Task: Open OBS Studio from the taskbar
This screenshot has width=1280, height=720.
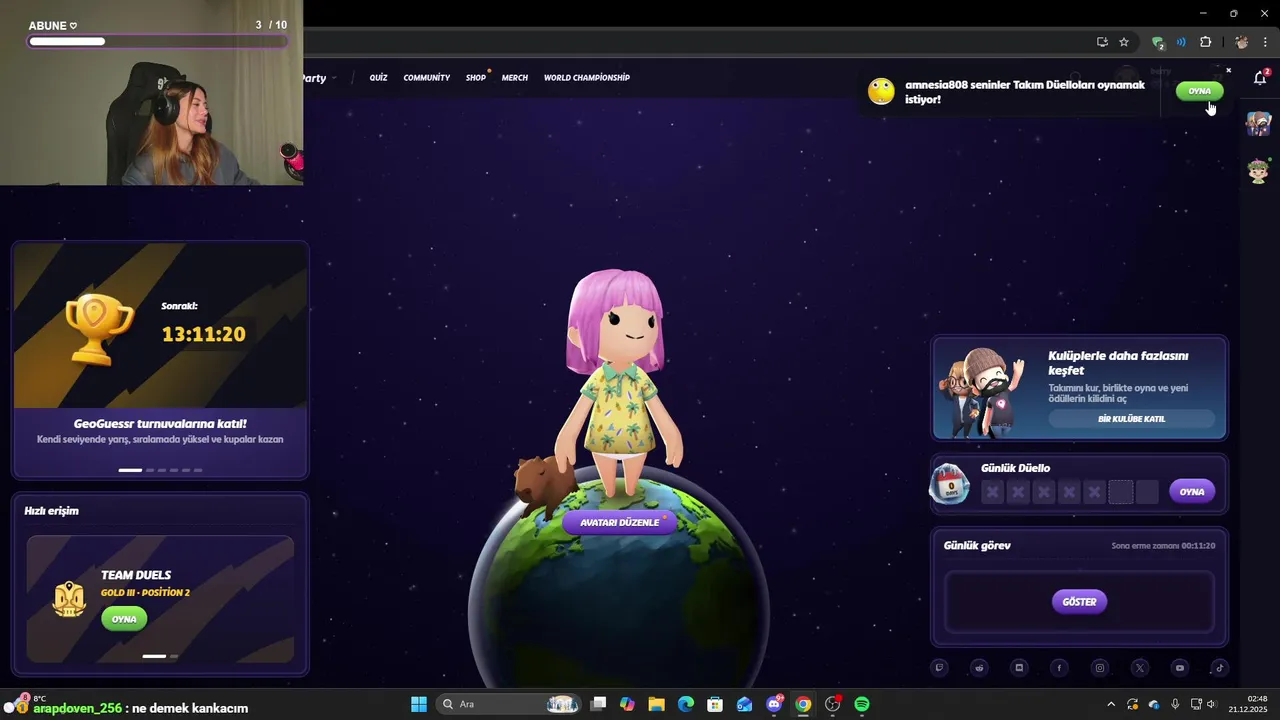Action: pyautogui.click(x=832, y=704)
